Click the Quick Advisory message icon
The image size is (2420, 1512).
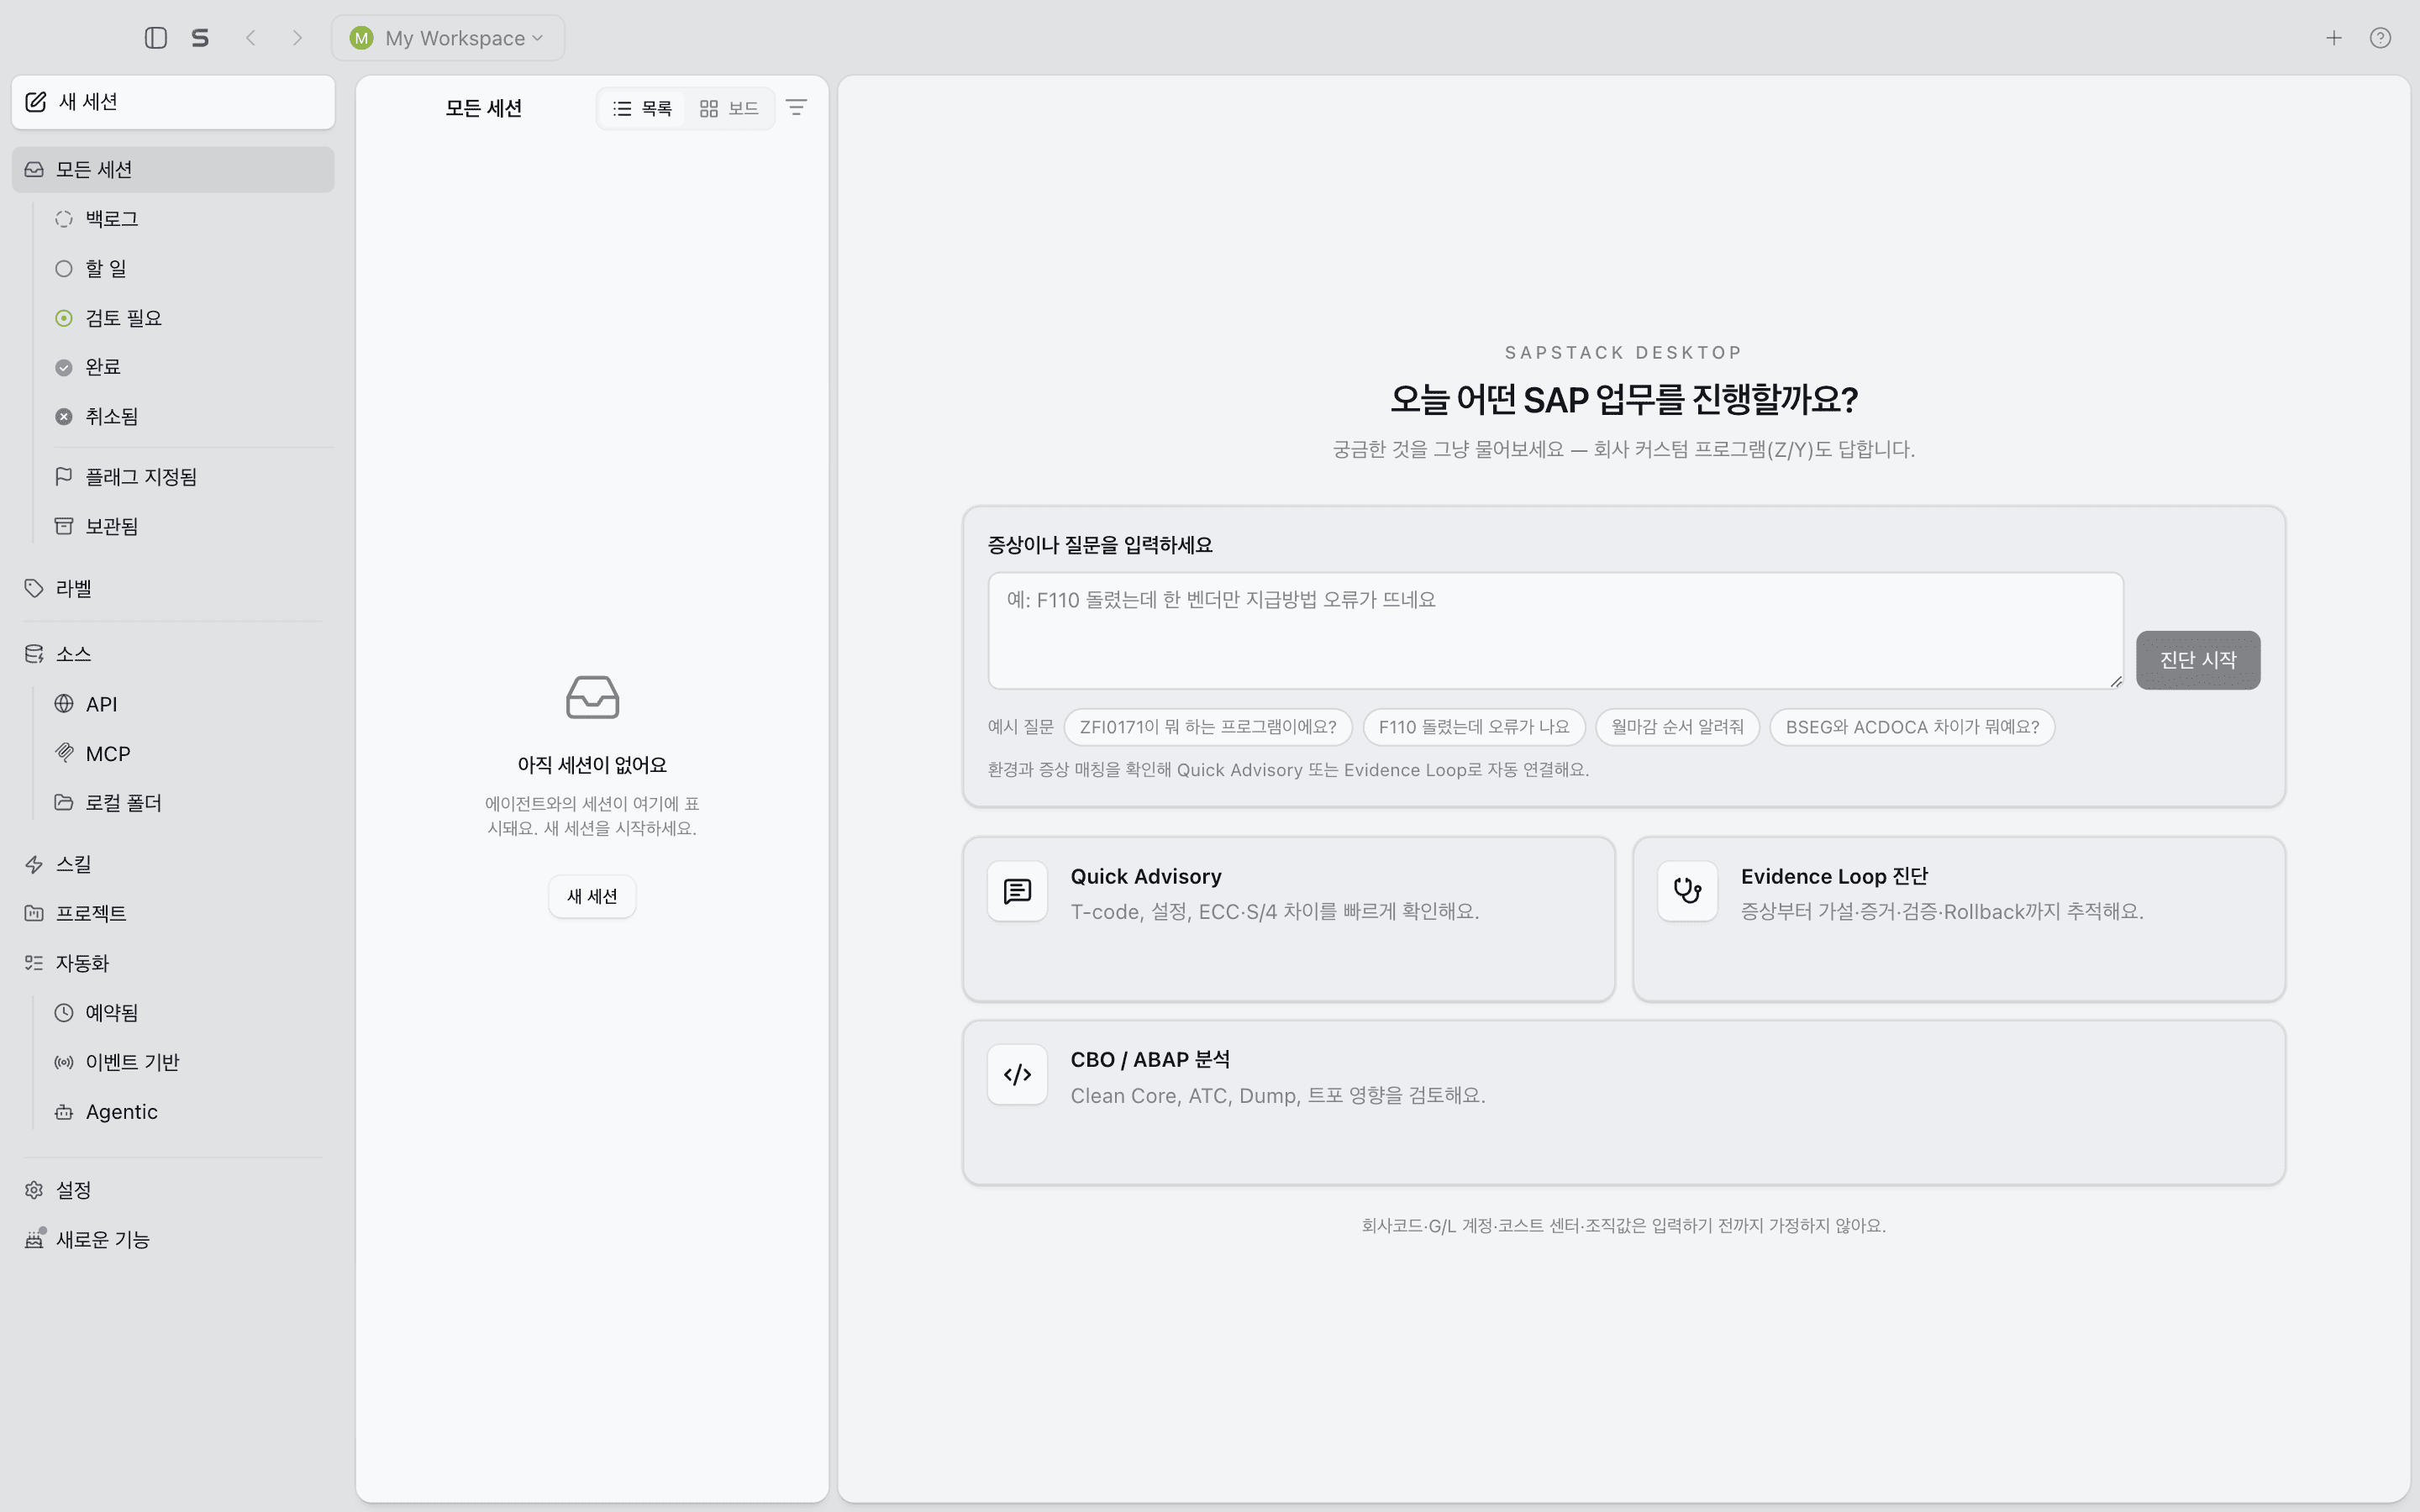1017,891
